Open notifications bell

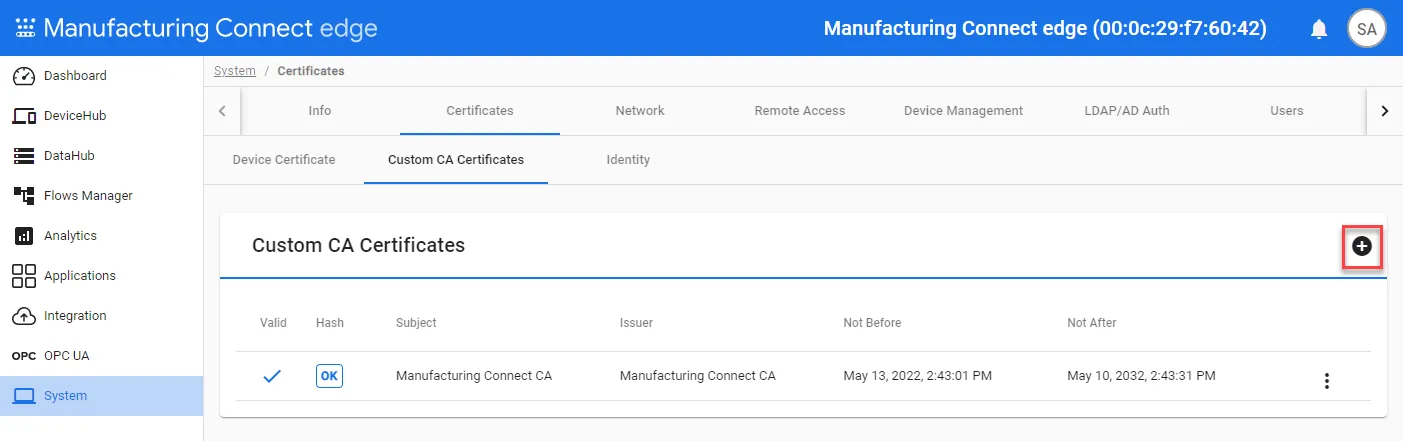[1319, 29]
